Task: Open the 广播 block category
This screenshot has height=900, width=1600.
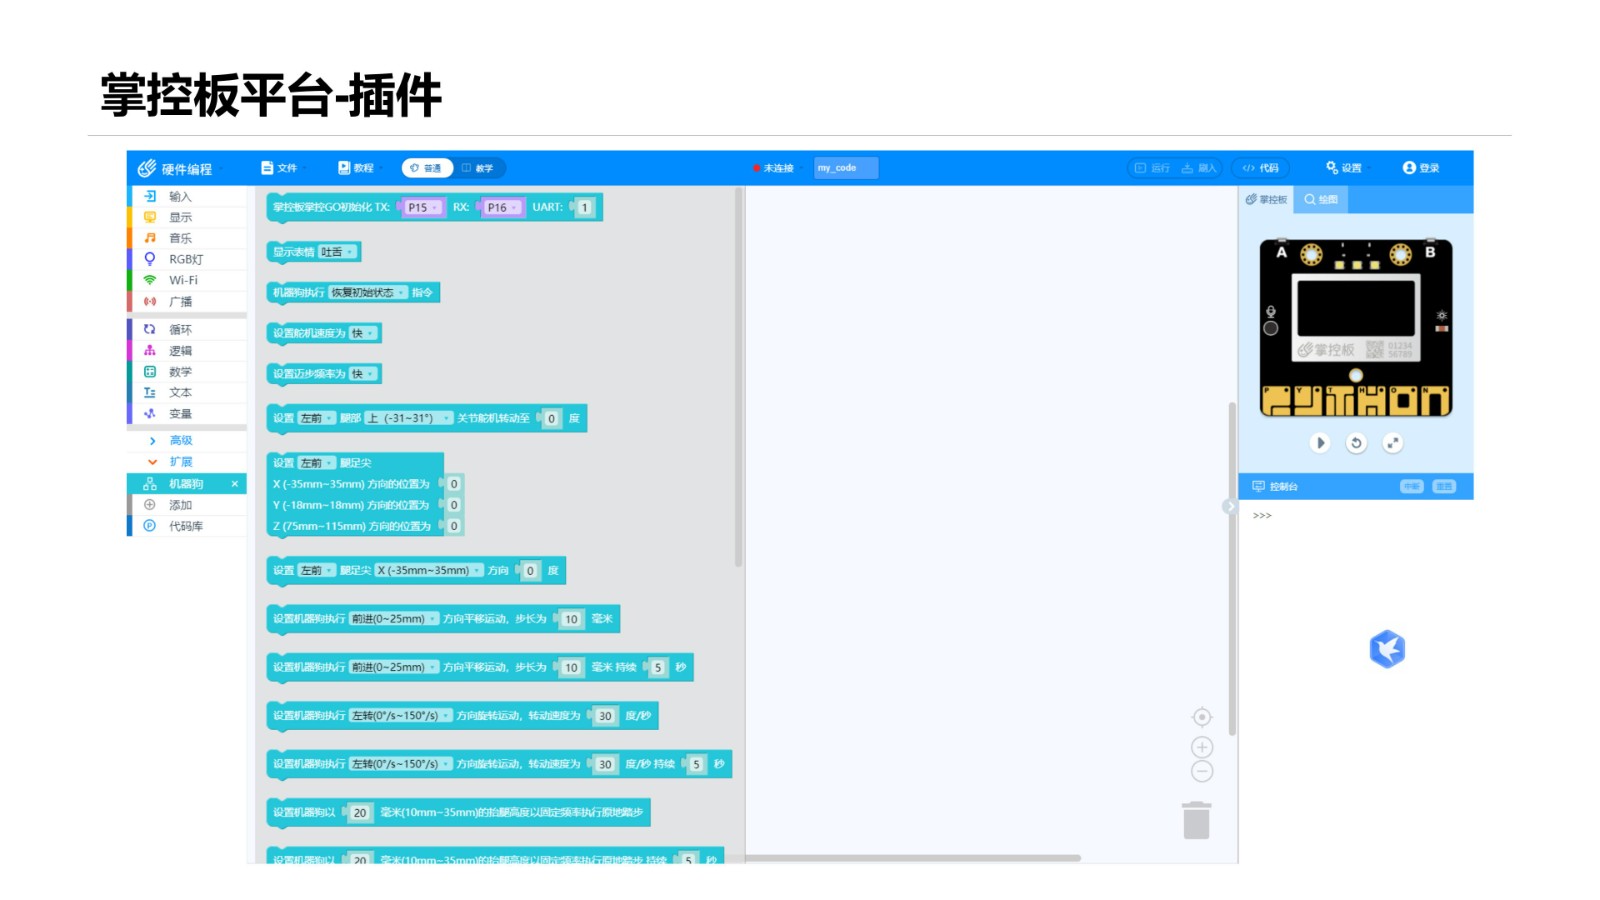Action: pos(187,301)
